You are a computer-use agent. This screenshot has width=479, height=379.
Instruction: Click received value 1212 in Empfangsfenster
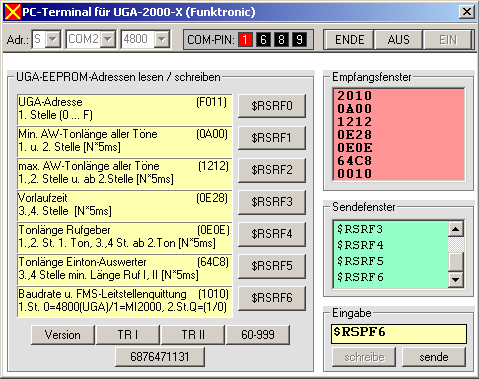point(354,122)
